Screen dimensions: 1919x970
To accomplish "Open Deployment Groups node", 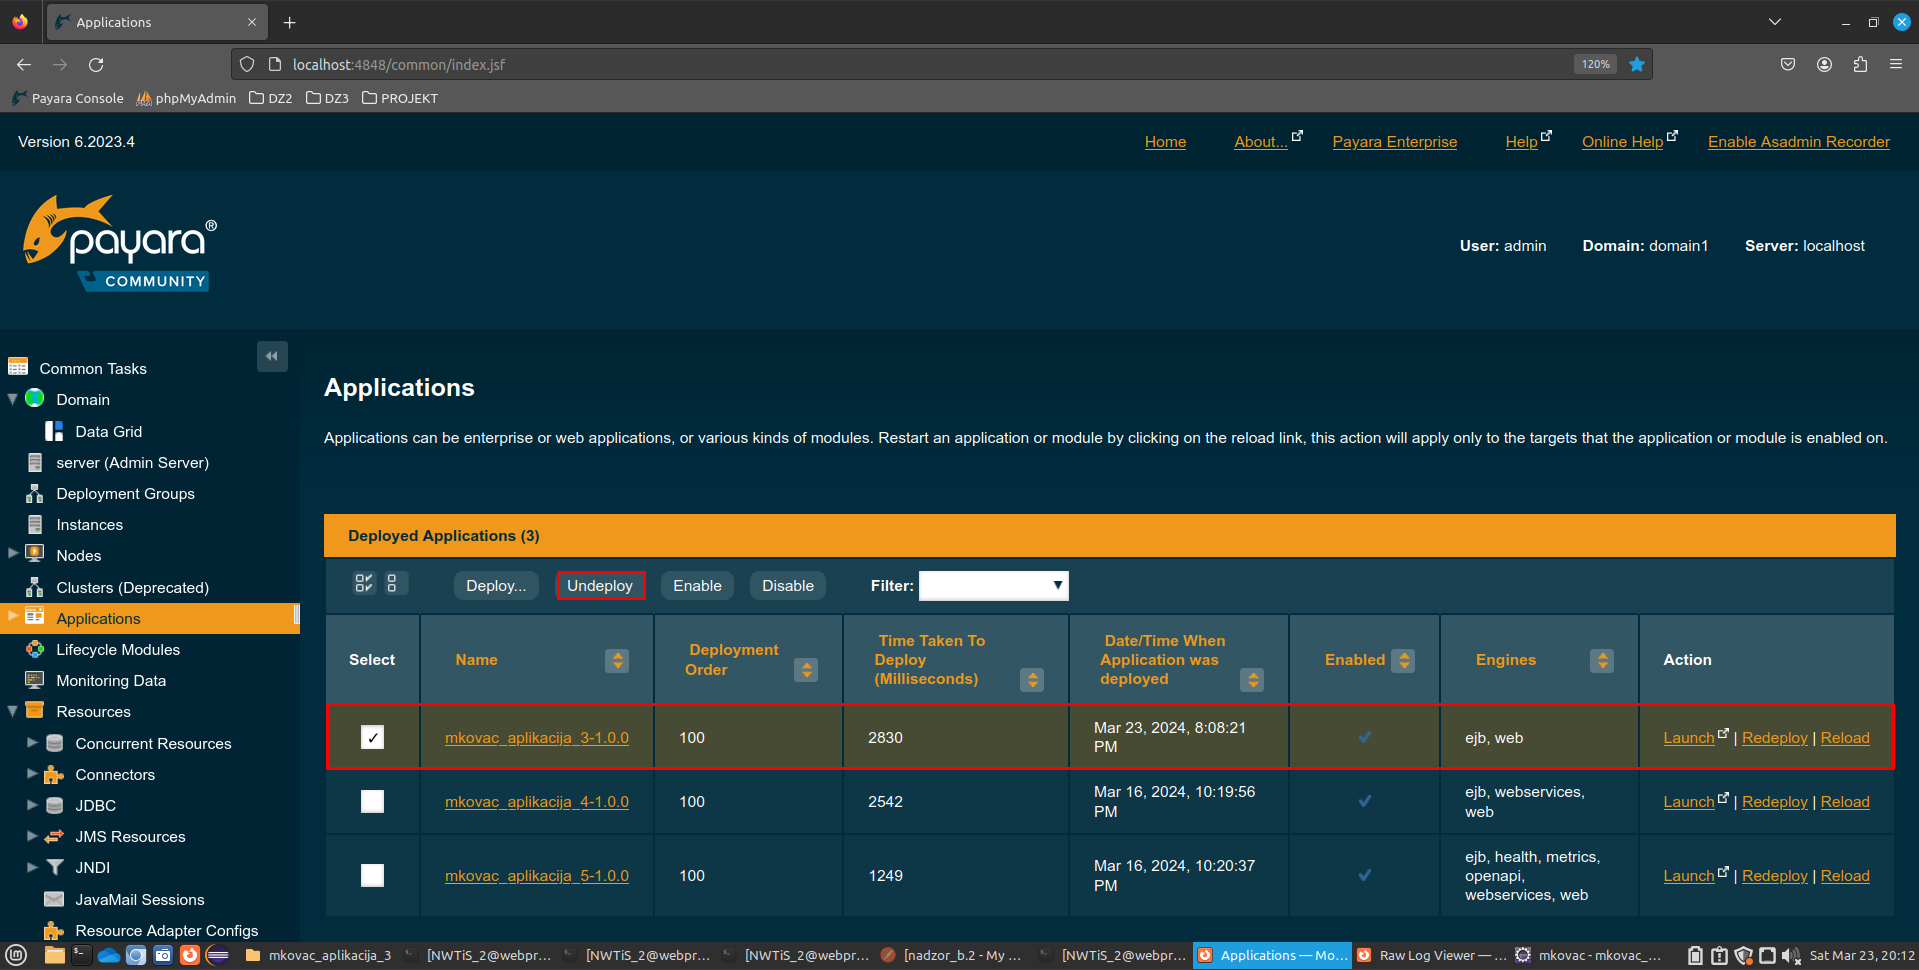I will click(x=125, y=493).
